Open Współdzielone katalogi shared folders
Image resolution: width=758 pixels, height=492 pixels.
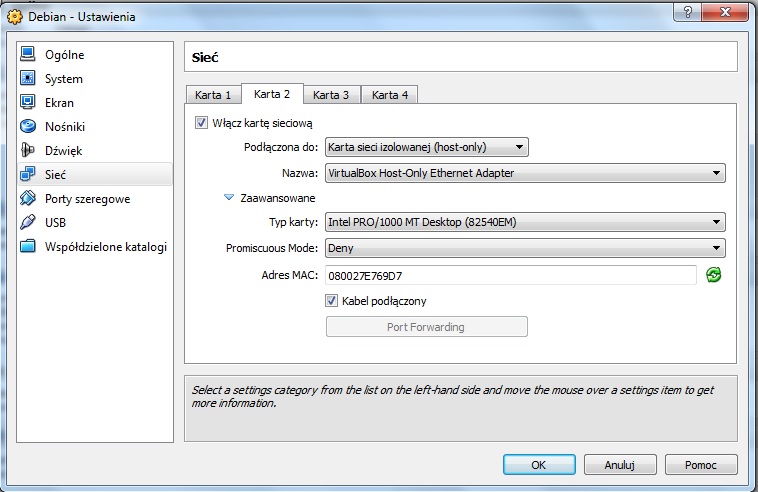105,247
